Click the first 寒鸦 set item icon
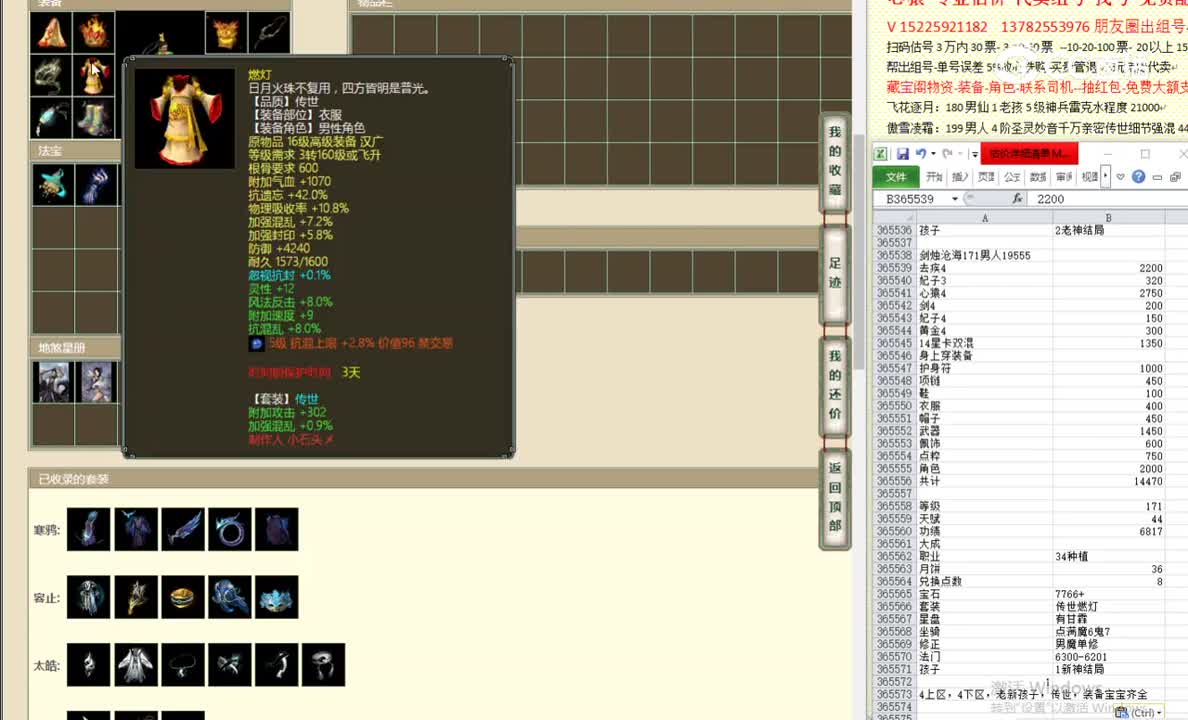Image resolution: width=1188 pixels, height=720 pixels. point(89,529)
